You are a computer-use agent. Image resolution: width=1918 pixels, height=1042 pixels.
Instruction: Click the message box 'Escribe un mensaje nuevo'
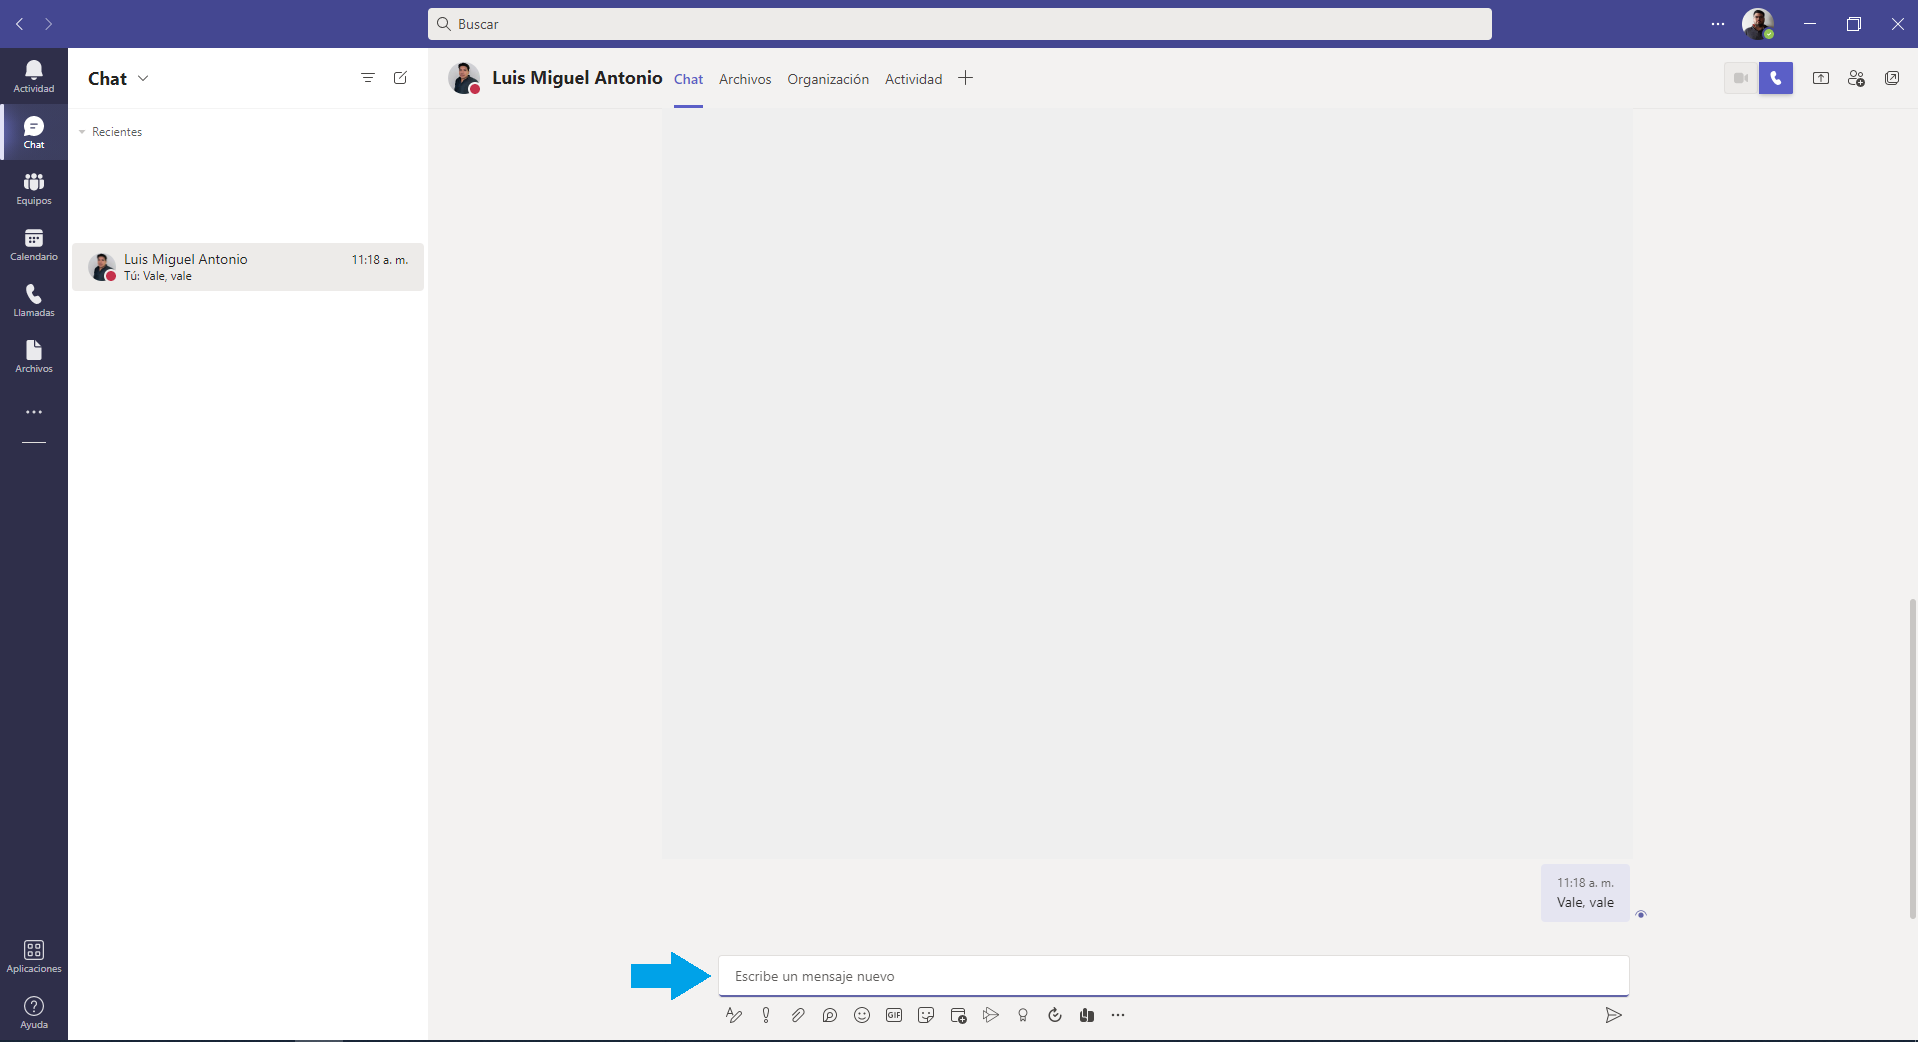pos(1173,976)
